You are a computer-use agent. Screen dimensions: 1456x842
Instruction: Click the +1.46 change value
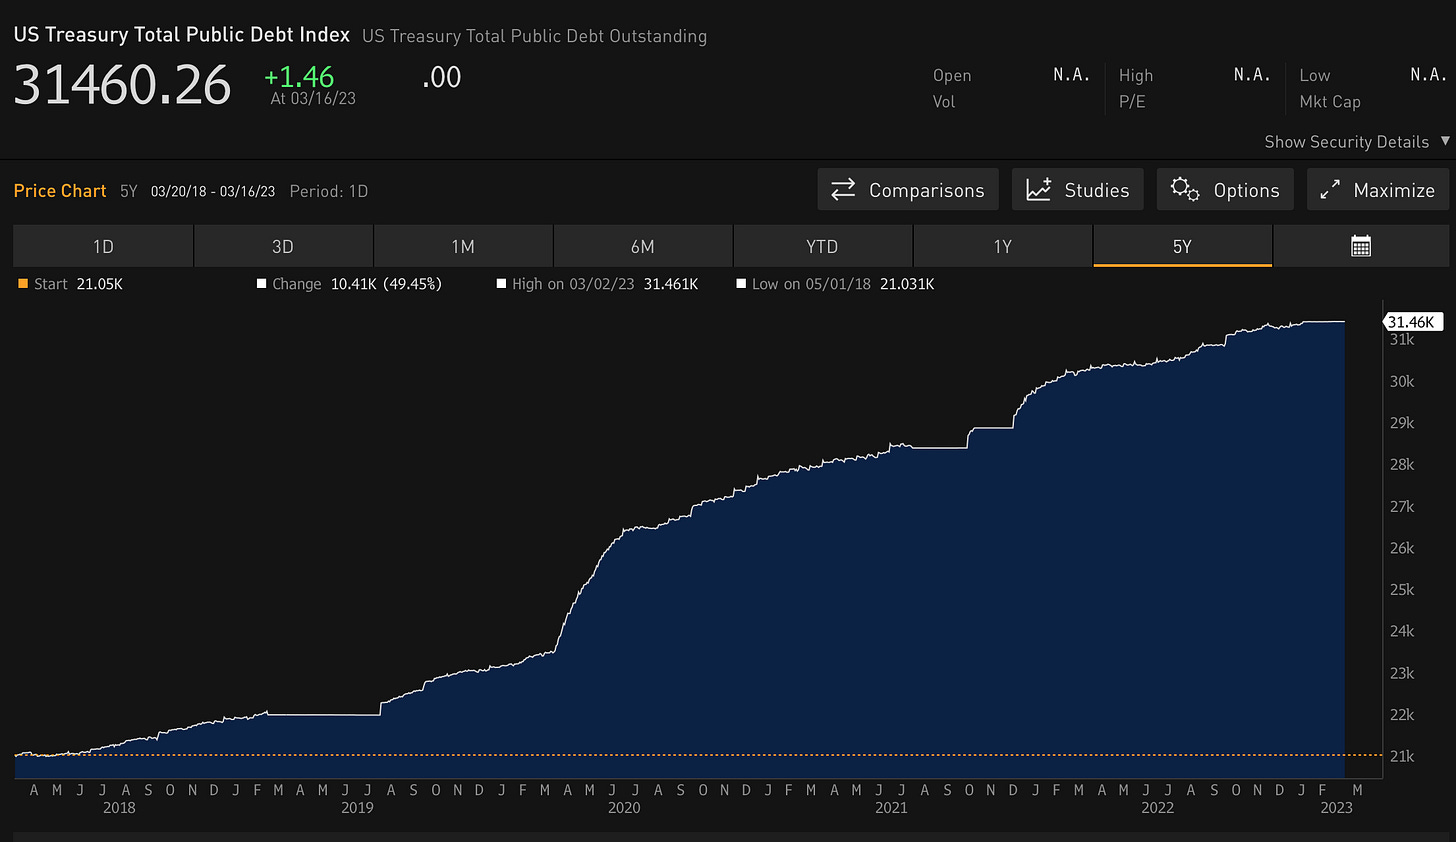click(x=299, y=77)
